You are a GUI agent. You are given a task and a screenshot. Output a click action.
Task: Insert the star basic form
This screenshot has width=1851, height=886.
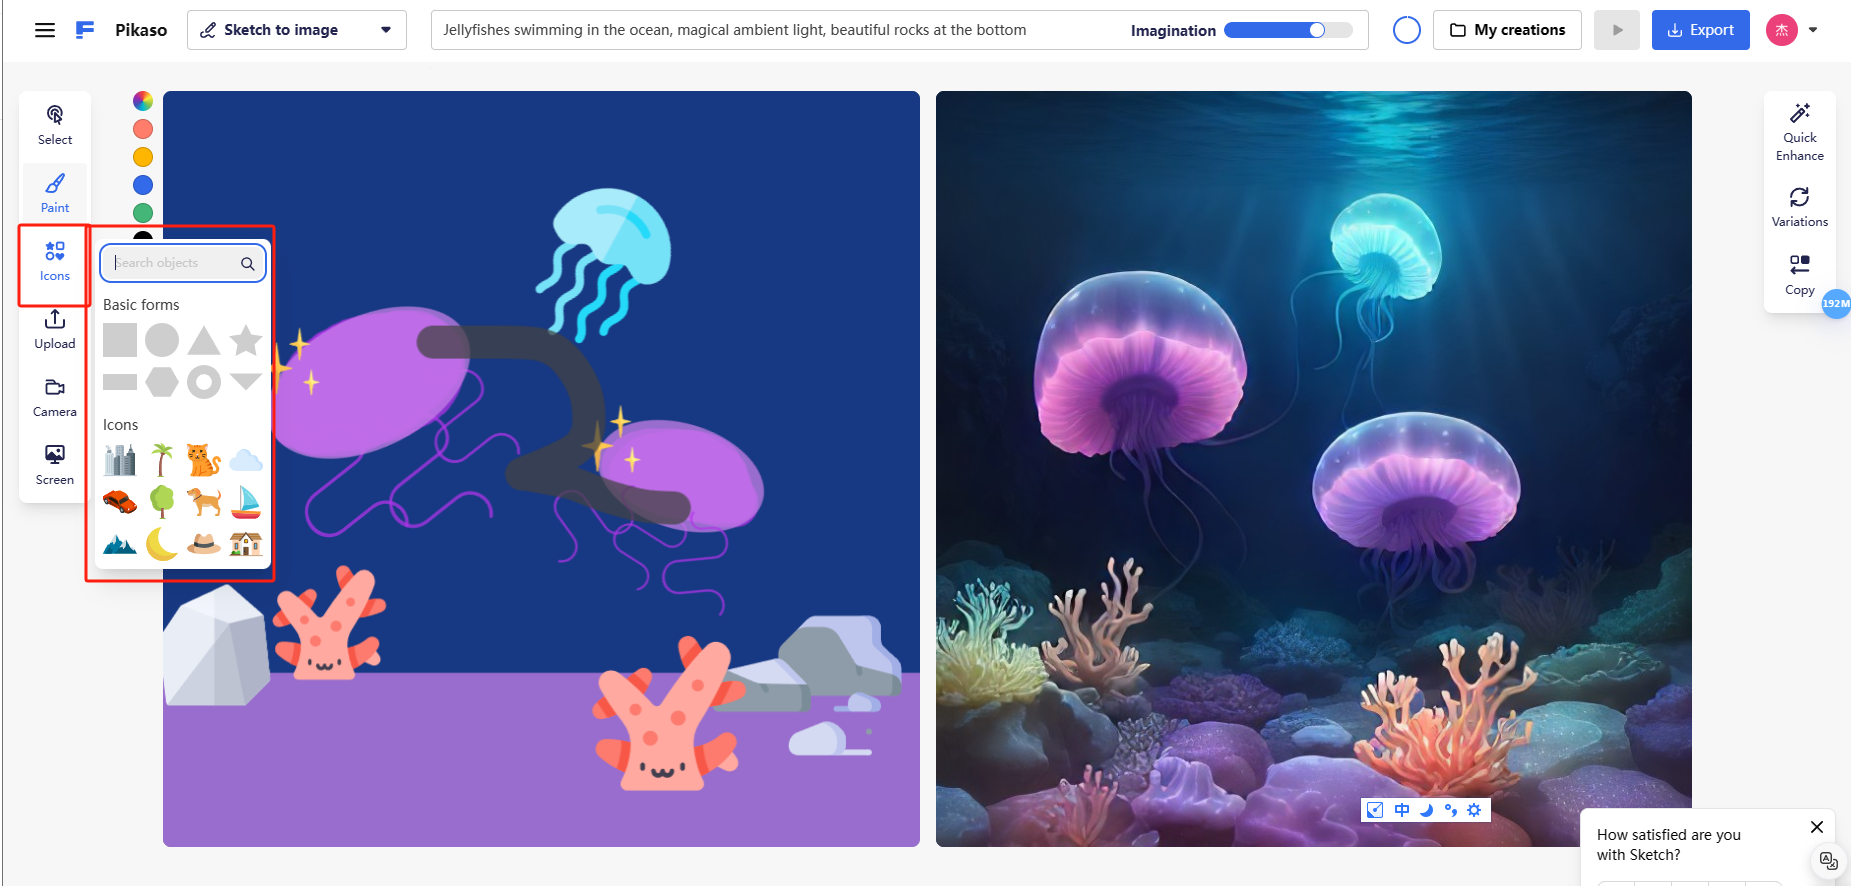(246, 340)
